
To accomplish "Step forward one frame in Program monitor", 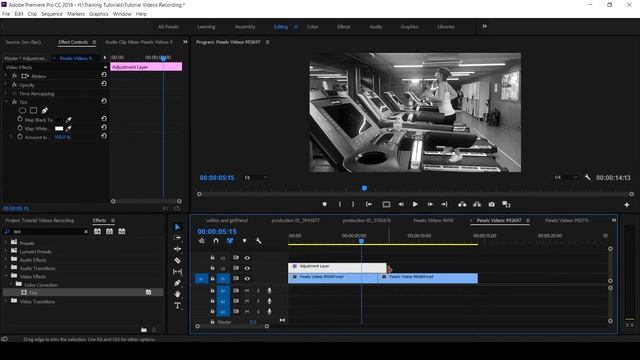I will 430,204.
